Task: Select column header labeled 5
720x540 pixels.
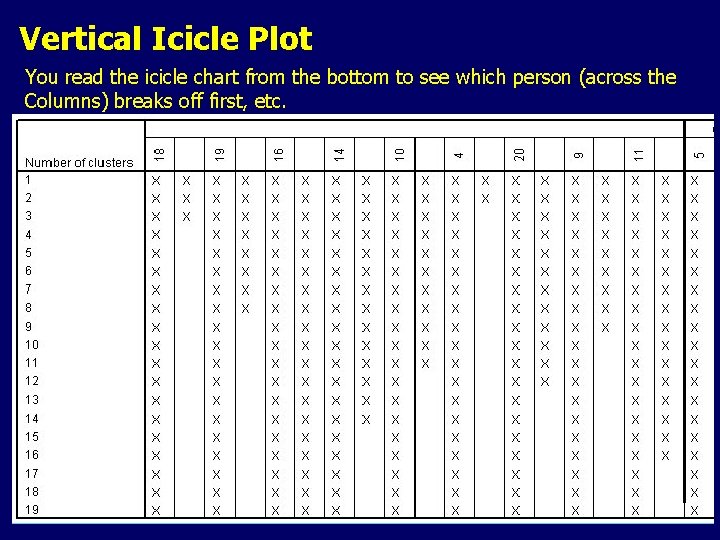Action: pos(699,155)
